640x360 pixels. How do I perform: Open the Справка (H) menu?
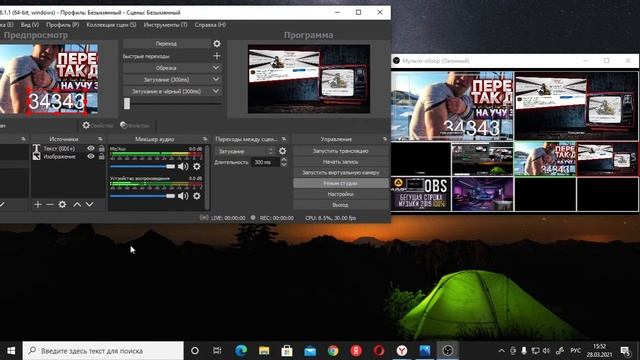click(x=210, y=24)
